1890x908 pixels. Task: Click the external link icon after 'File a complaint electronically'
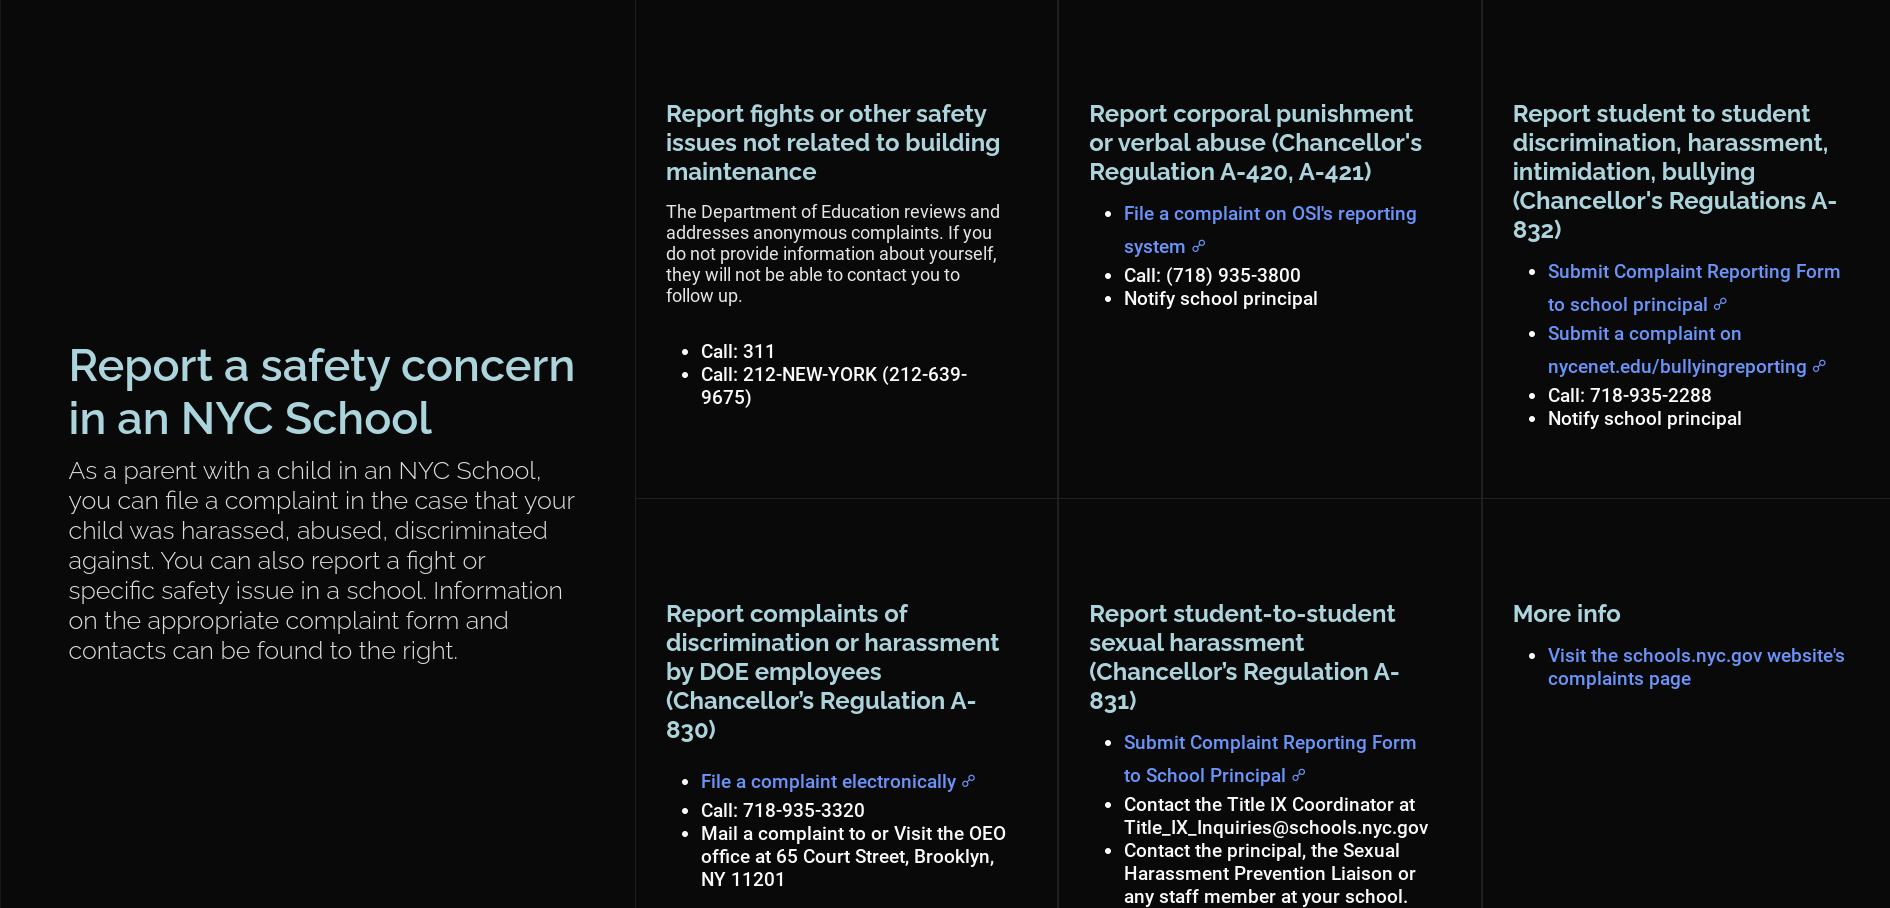click(968, 781)
